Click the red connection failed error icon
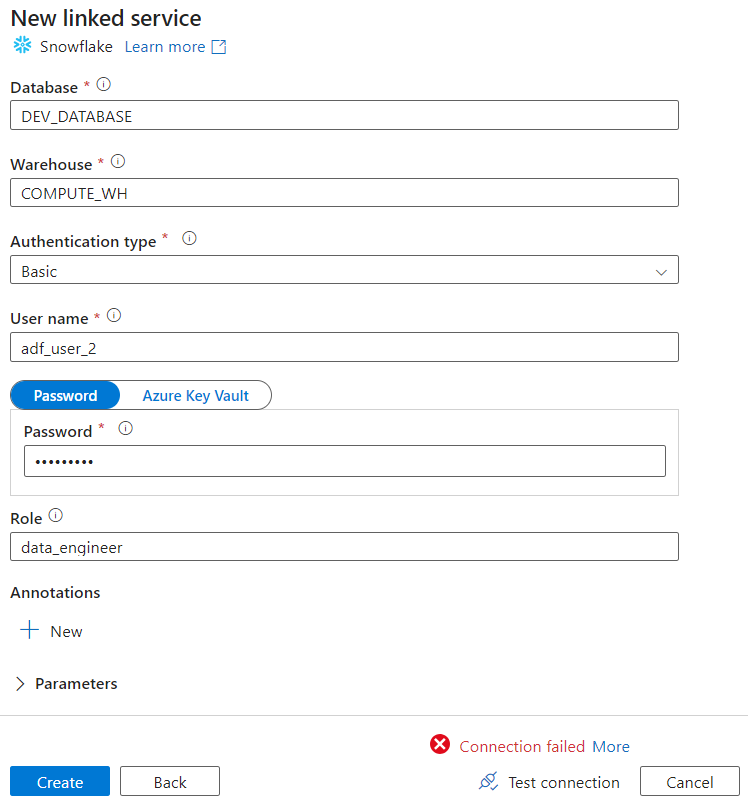The width and height of the screenshot is (748, 805). click(440, 744)
